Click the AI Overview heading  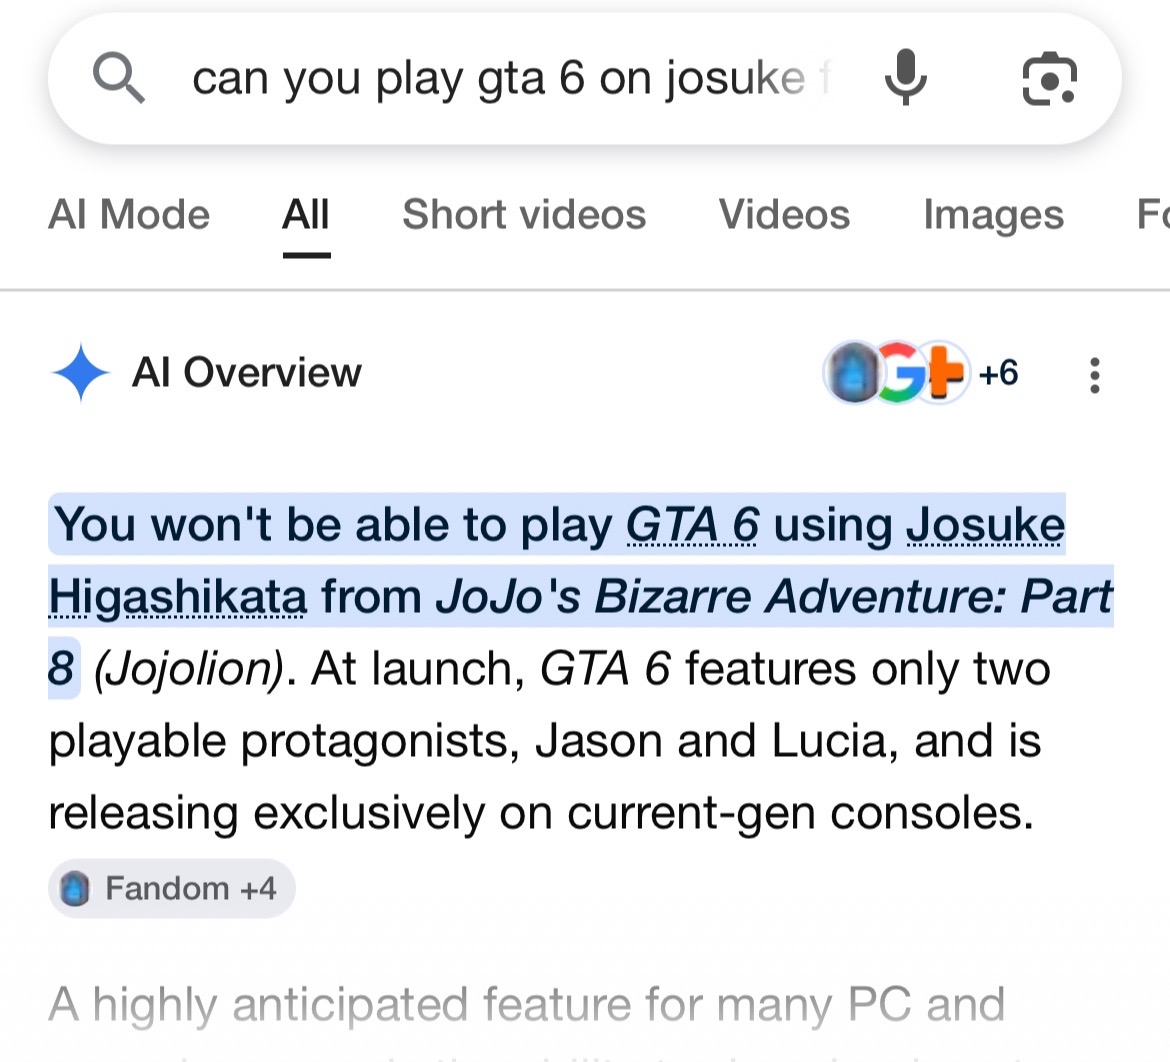[x=246, y=372]
